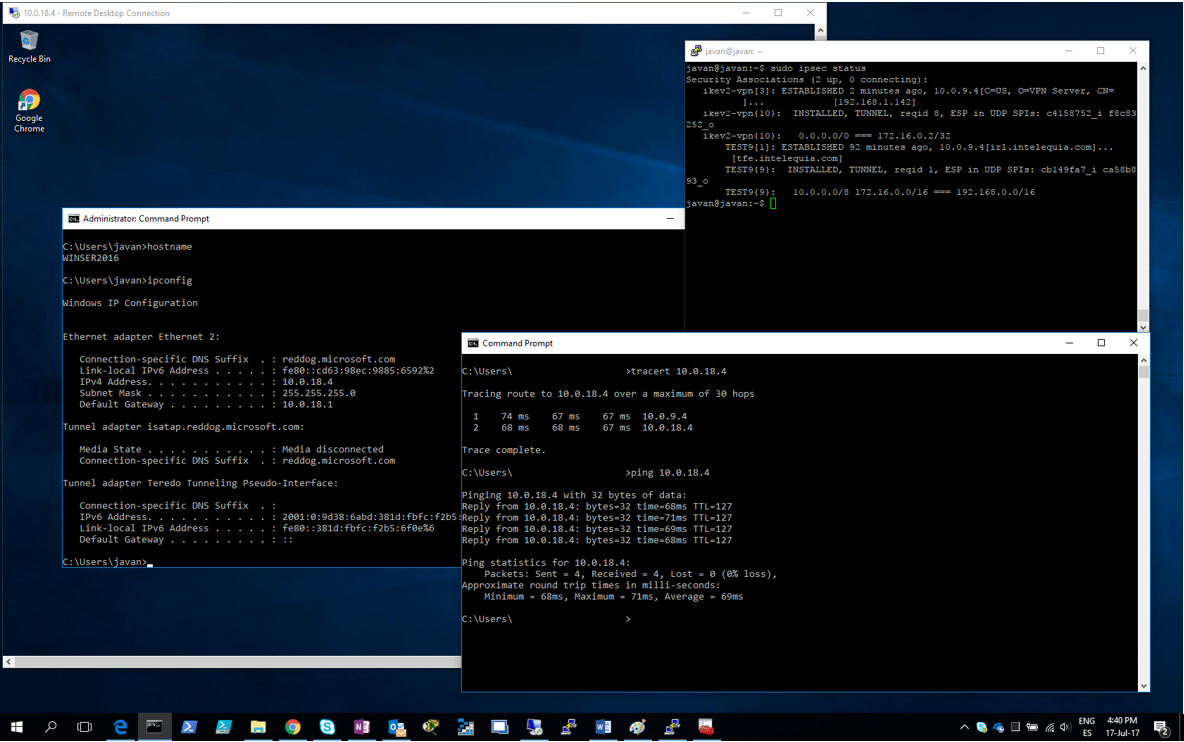Open Microsoft Edge from the taskbar
Image resolution: width=1184 pixels, height=742 pixels.
(120, 727)
